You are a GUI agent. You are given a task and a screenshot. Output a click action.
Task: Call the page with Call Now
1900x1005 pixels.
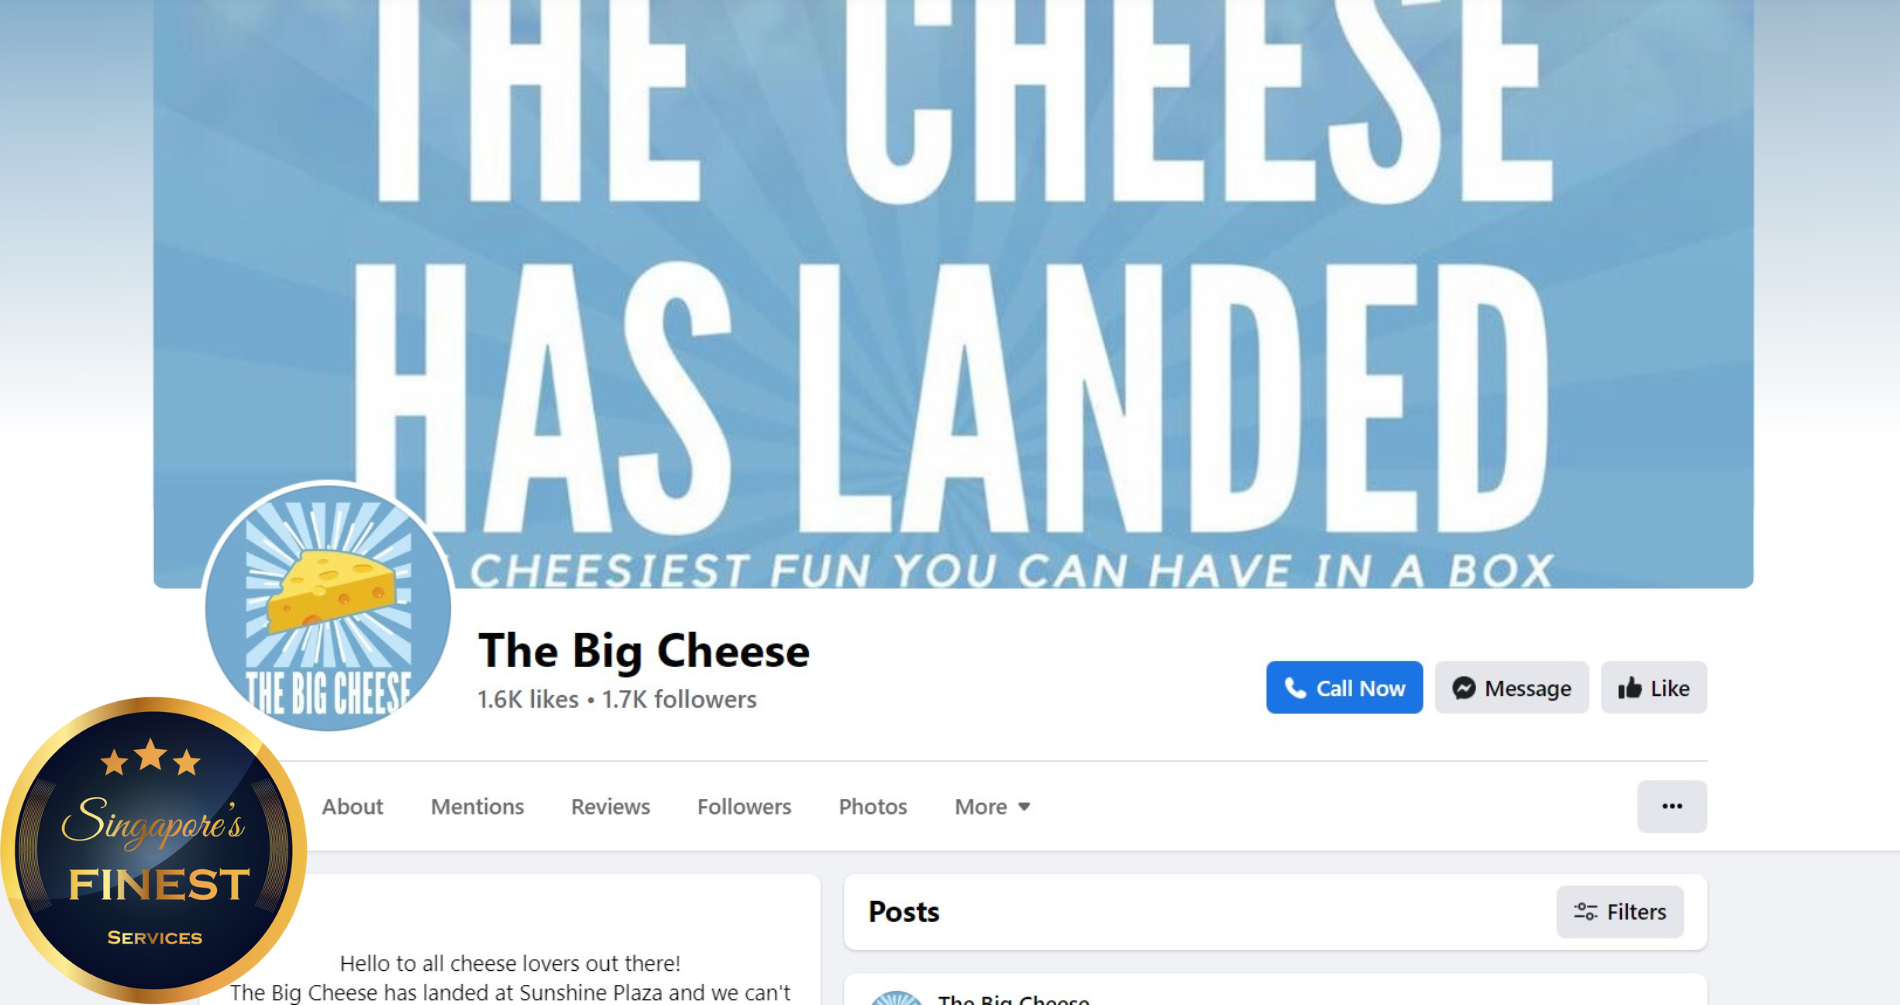pos(1344,687)
